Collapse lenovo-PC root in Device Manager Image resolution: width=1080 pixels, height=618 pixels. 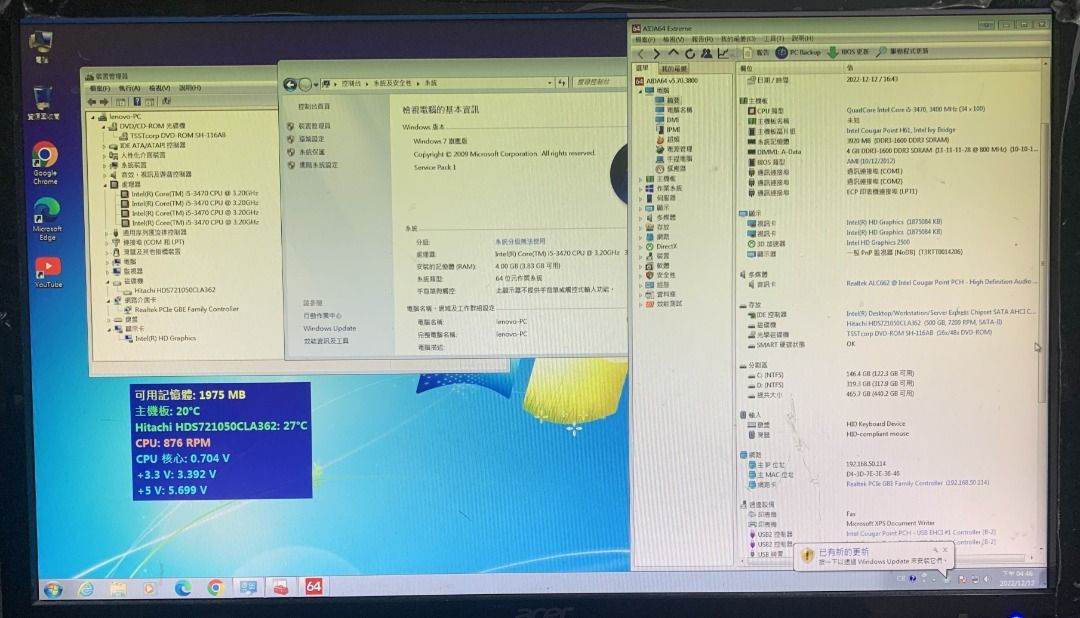point(94,117)
